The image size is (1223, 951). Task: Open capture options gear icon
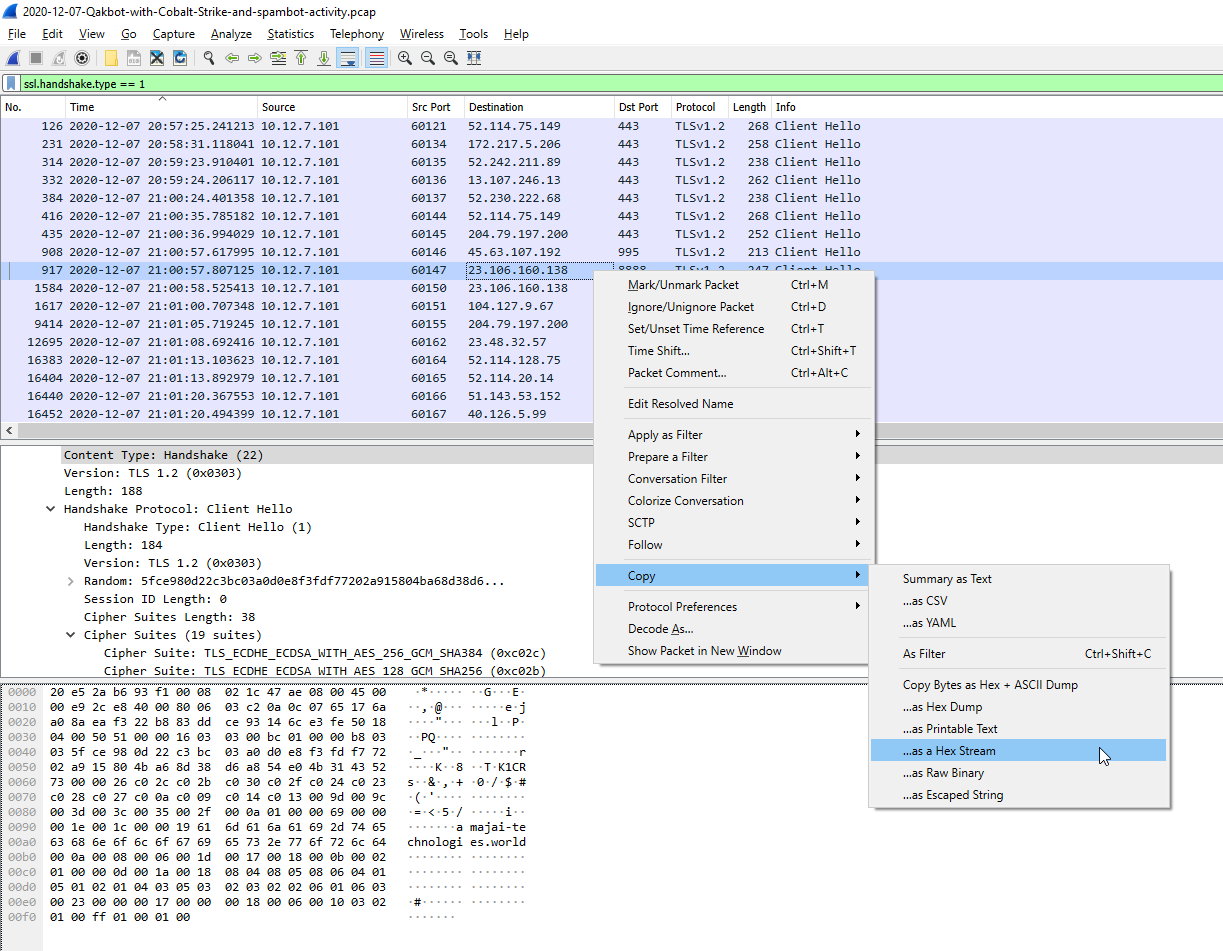pyautogui.click(x=82, y=58)
